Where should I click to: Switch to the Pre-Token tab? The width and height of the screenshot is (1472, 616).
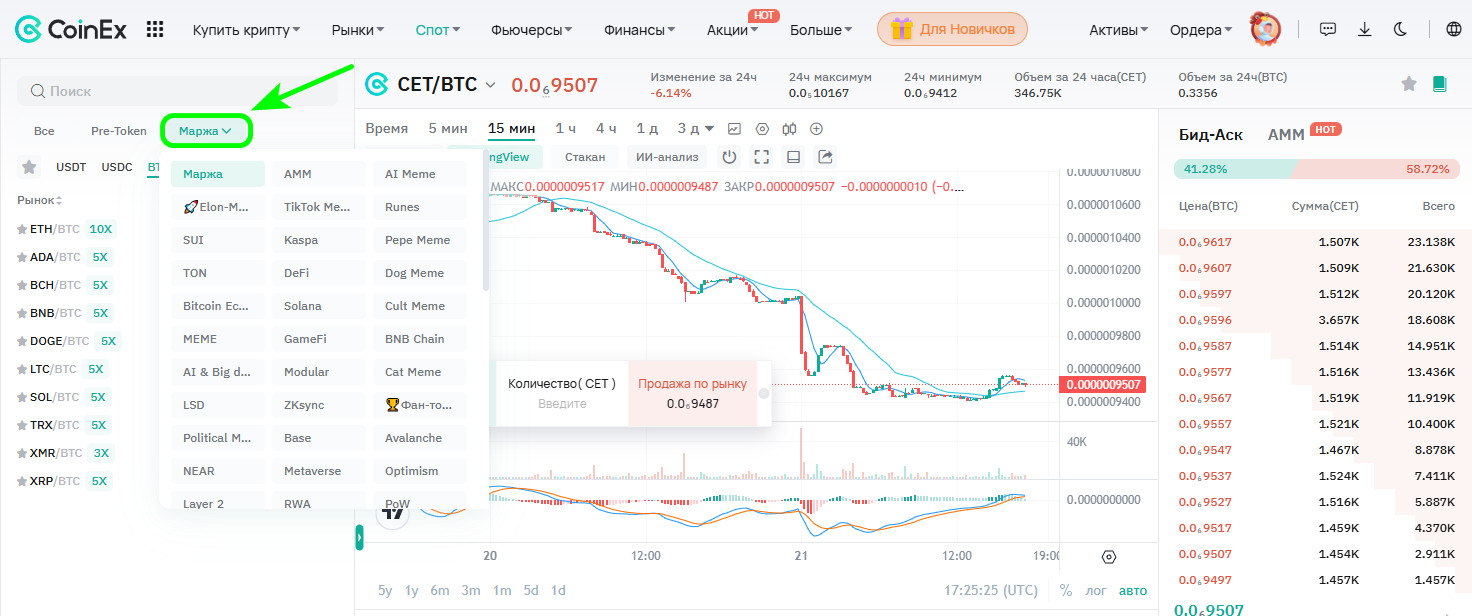tap(119, 131)
